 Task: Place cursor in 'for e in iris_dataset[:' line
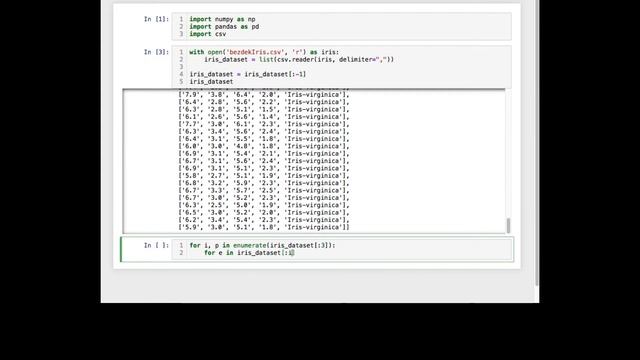249,253
